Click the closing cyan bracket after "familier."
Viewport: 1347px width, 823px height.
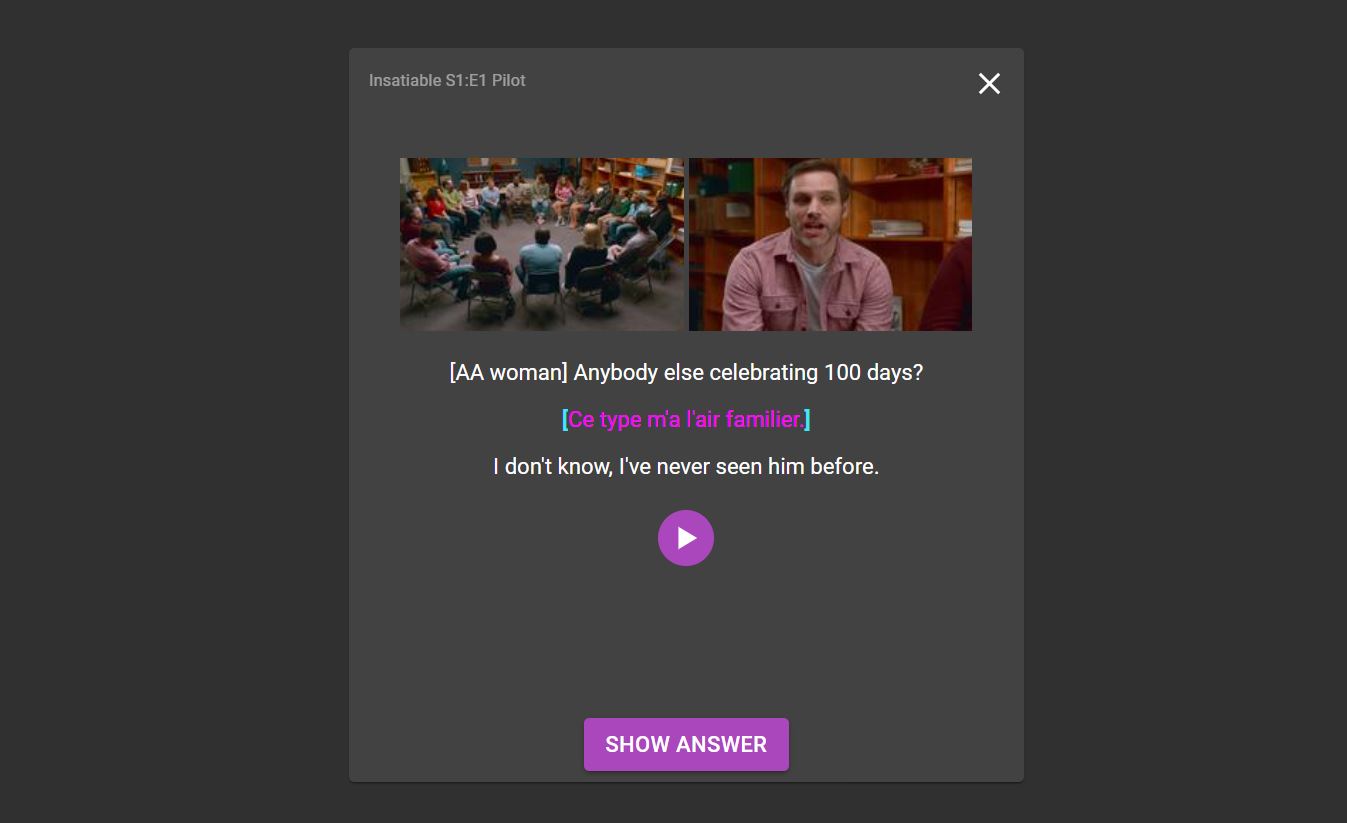pos(807,420)
